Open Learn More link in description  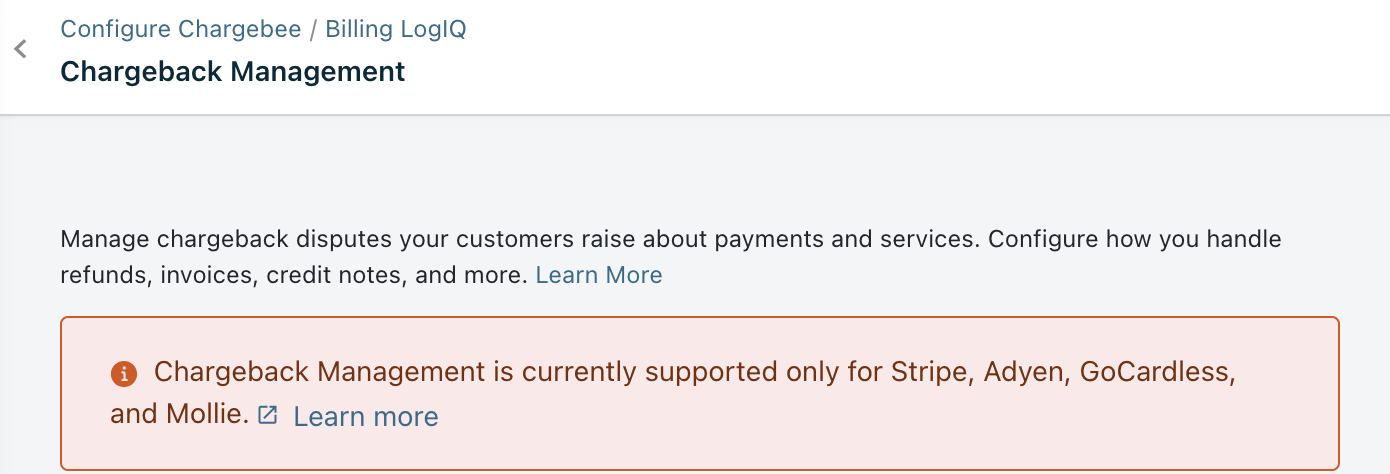(x=599, y=275)
